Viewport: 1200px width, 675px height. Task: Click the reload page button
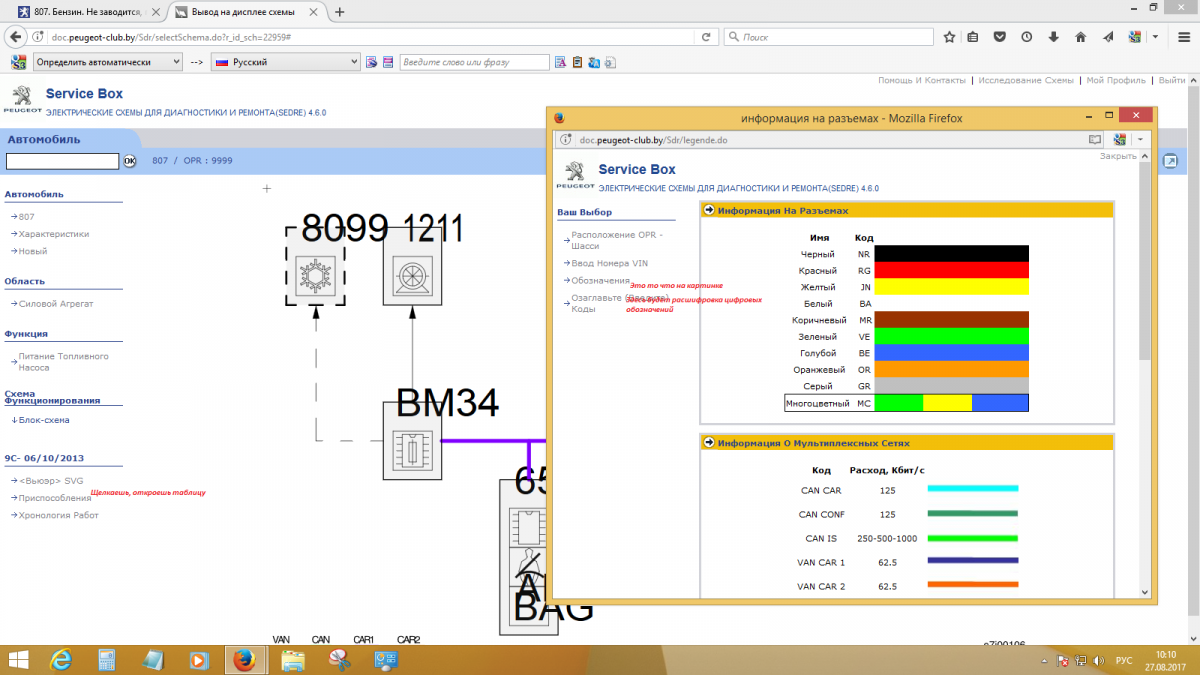(706, 37)
